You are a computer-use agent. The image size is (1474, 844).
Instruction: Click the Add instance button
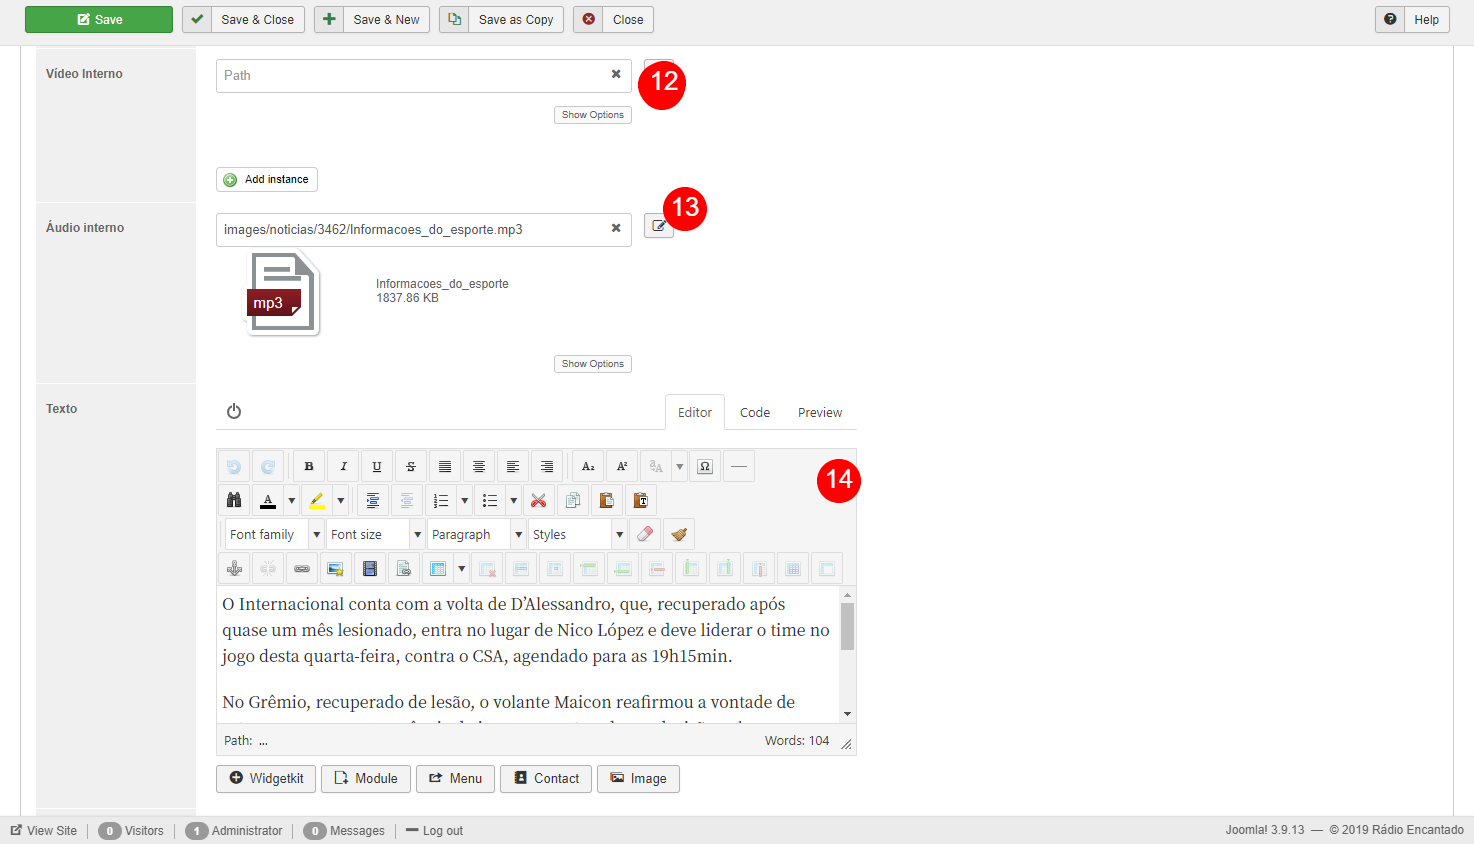tap(267, 179)
